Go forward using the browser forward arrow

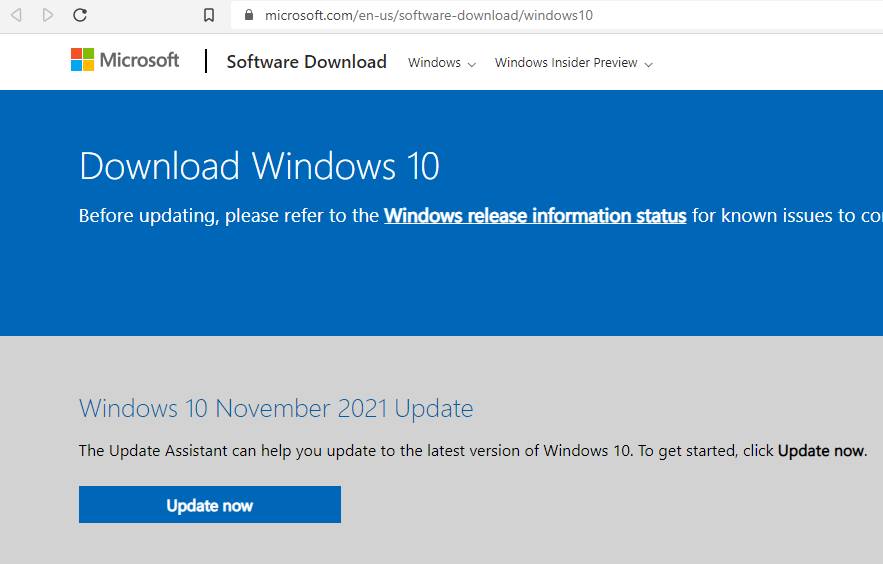click(x=48, y=15)
